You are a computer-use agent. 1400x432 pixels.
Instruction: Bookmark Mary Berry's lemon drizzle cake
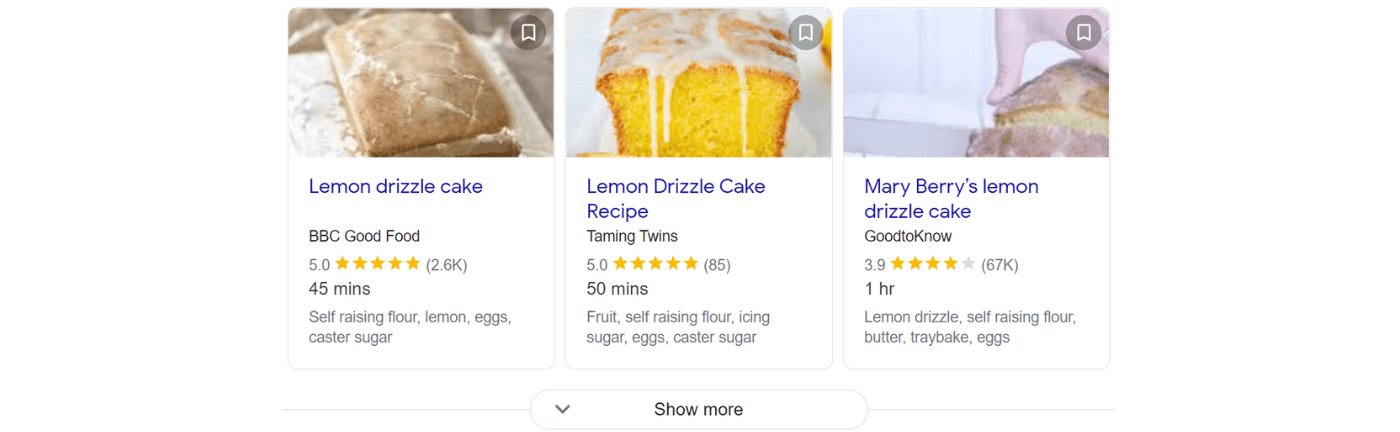[x=1083, y=33]
